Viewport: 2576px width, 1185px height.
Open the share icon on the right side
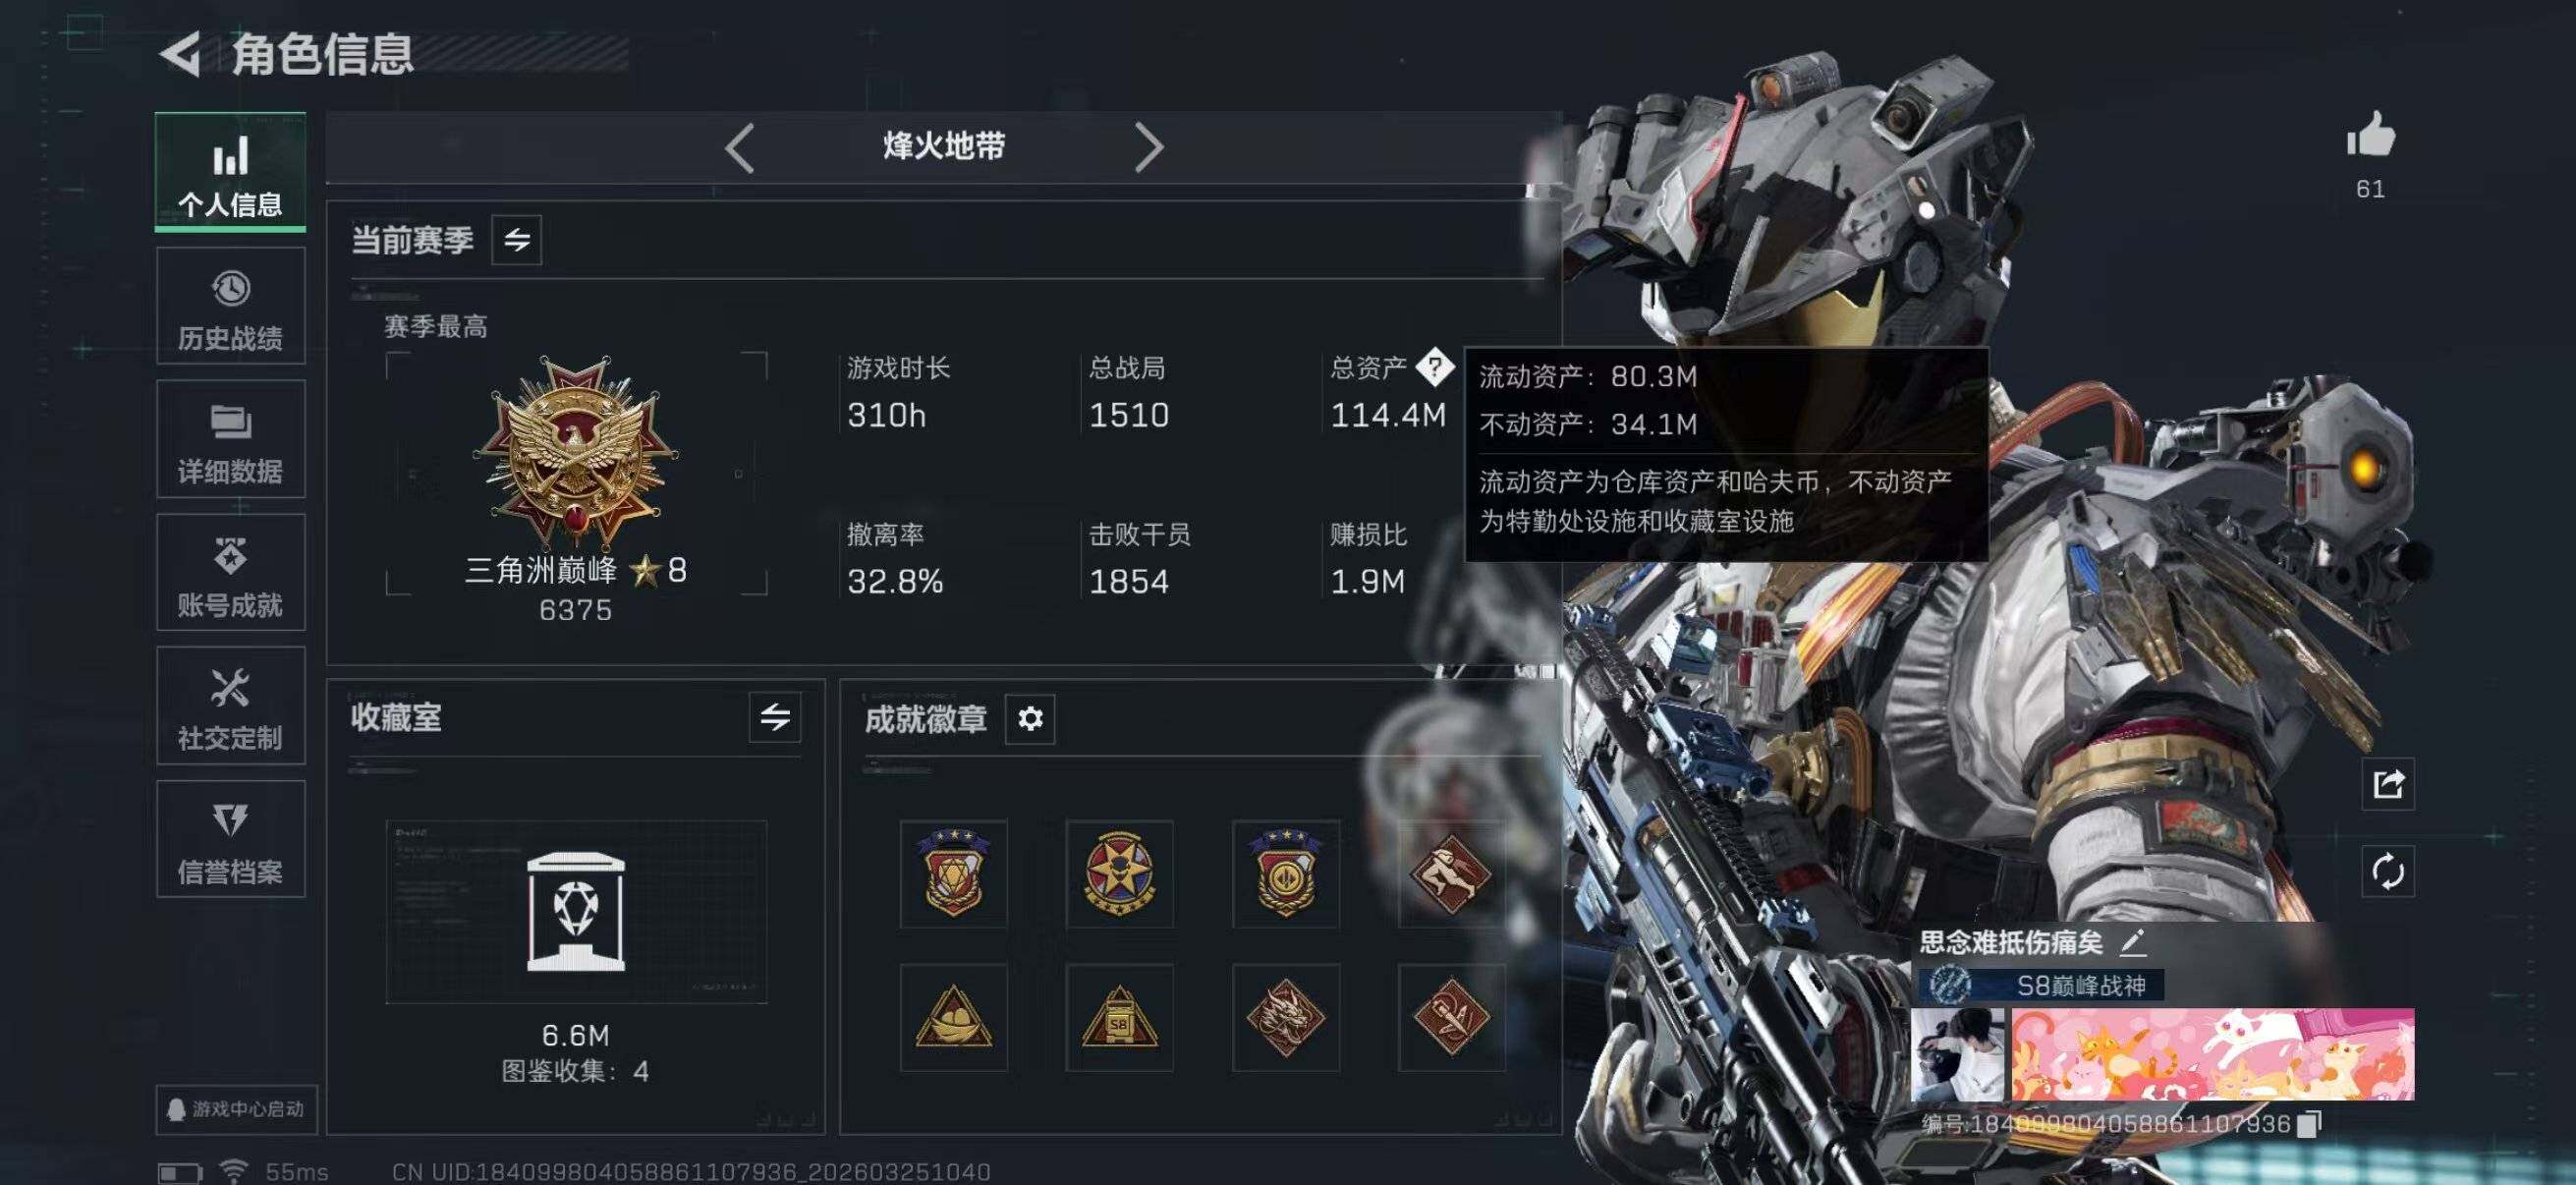coord(2388,784)
